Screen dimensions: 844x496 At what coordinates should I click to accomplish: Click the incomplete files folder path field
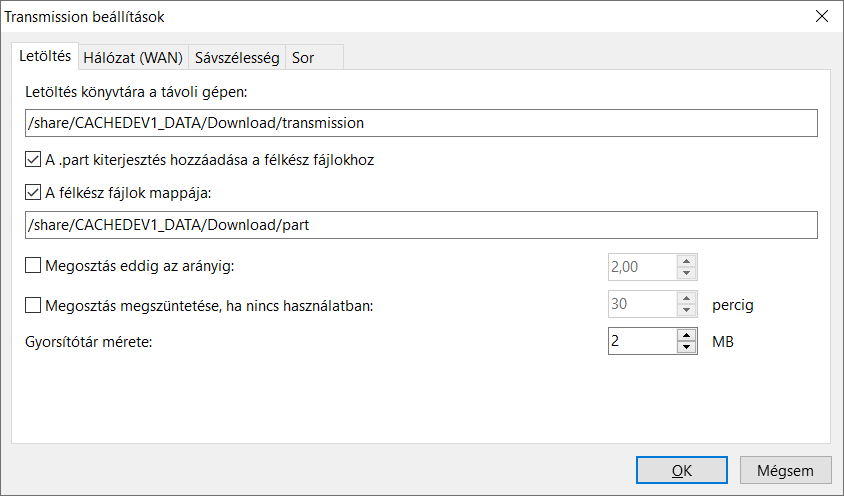[421, 225]
